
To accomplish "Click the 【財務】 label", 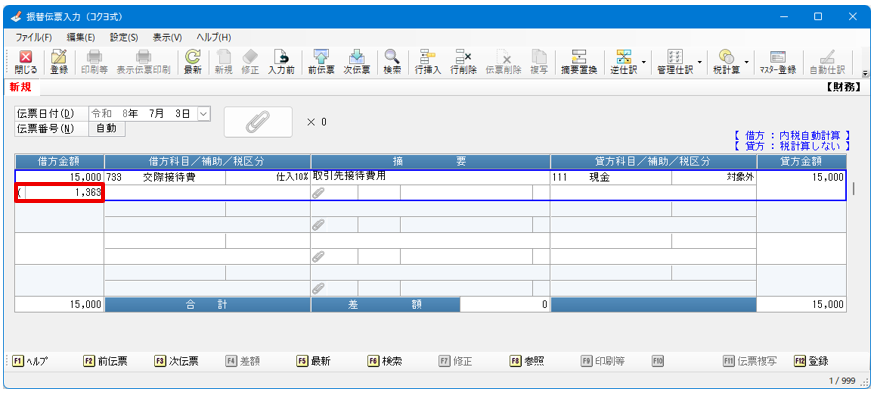I will pos(844,87).
